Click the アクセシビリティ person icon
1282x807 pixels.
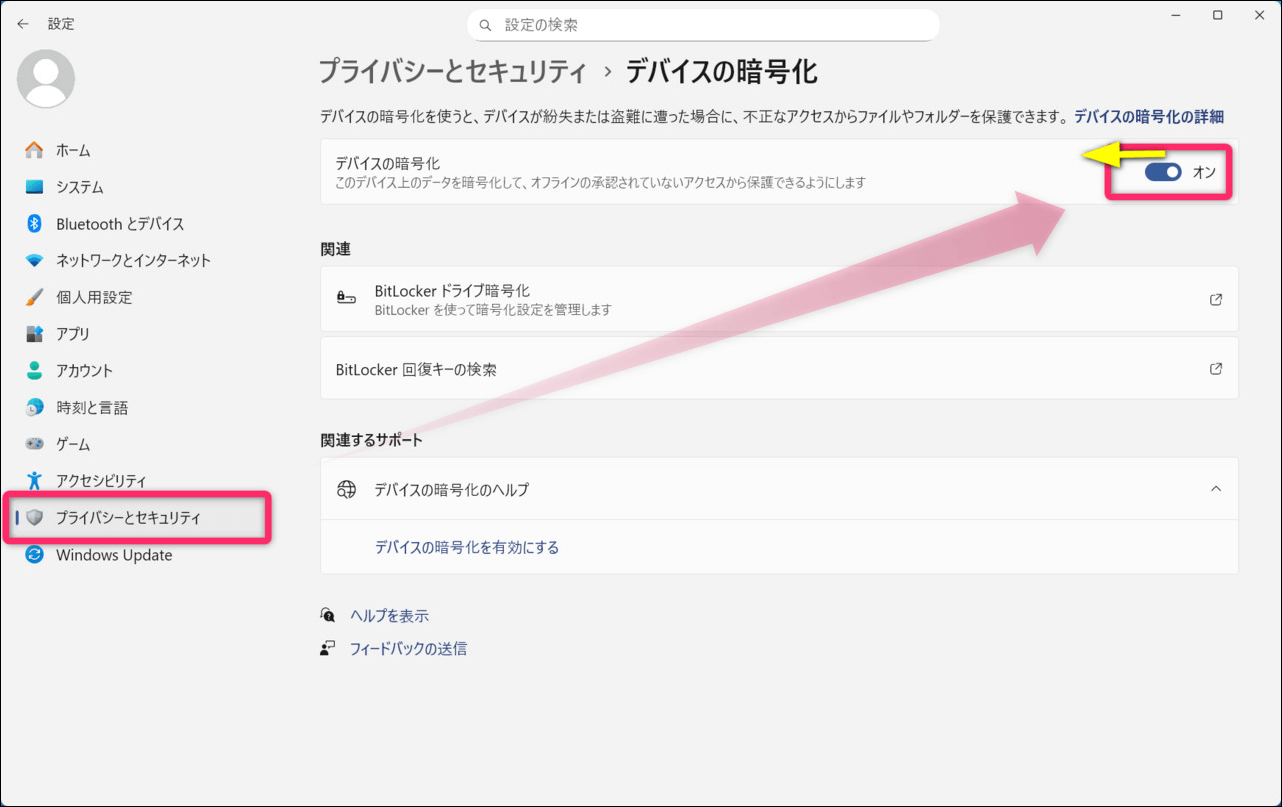point(35,481)
